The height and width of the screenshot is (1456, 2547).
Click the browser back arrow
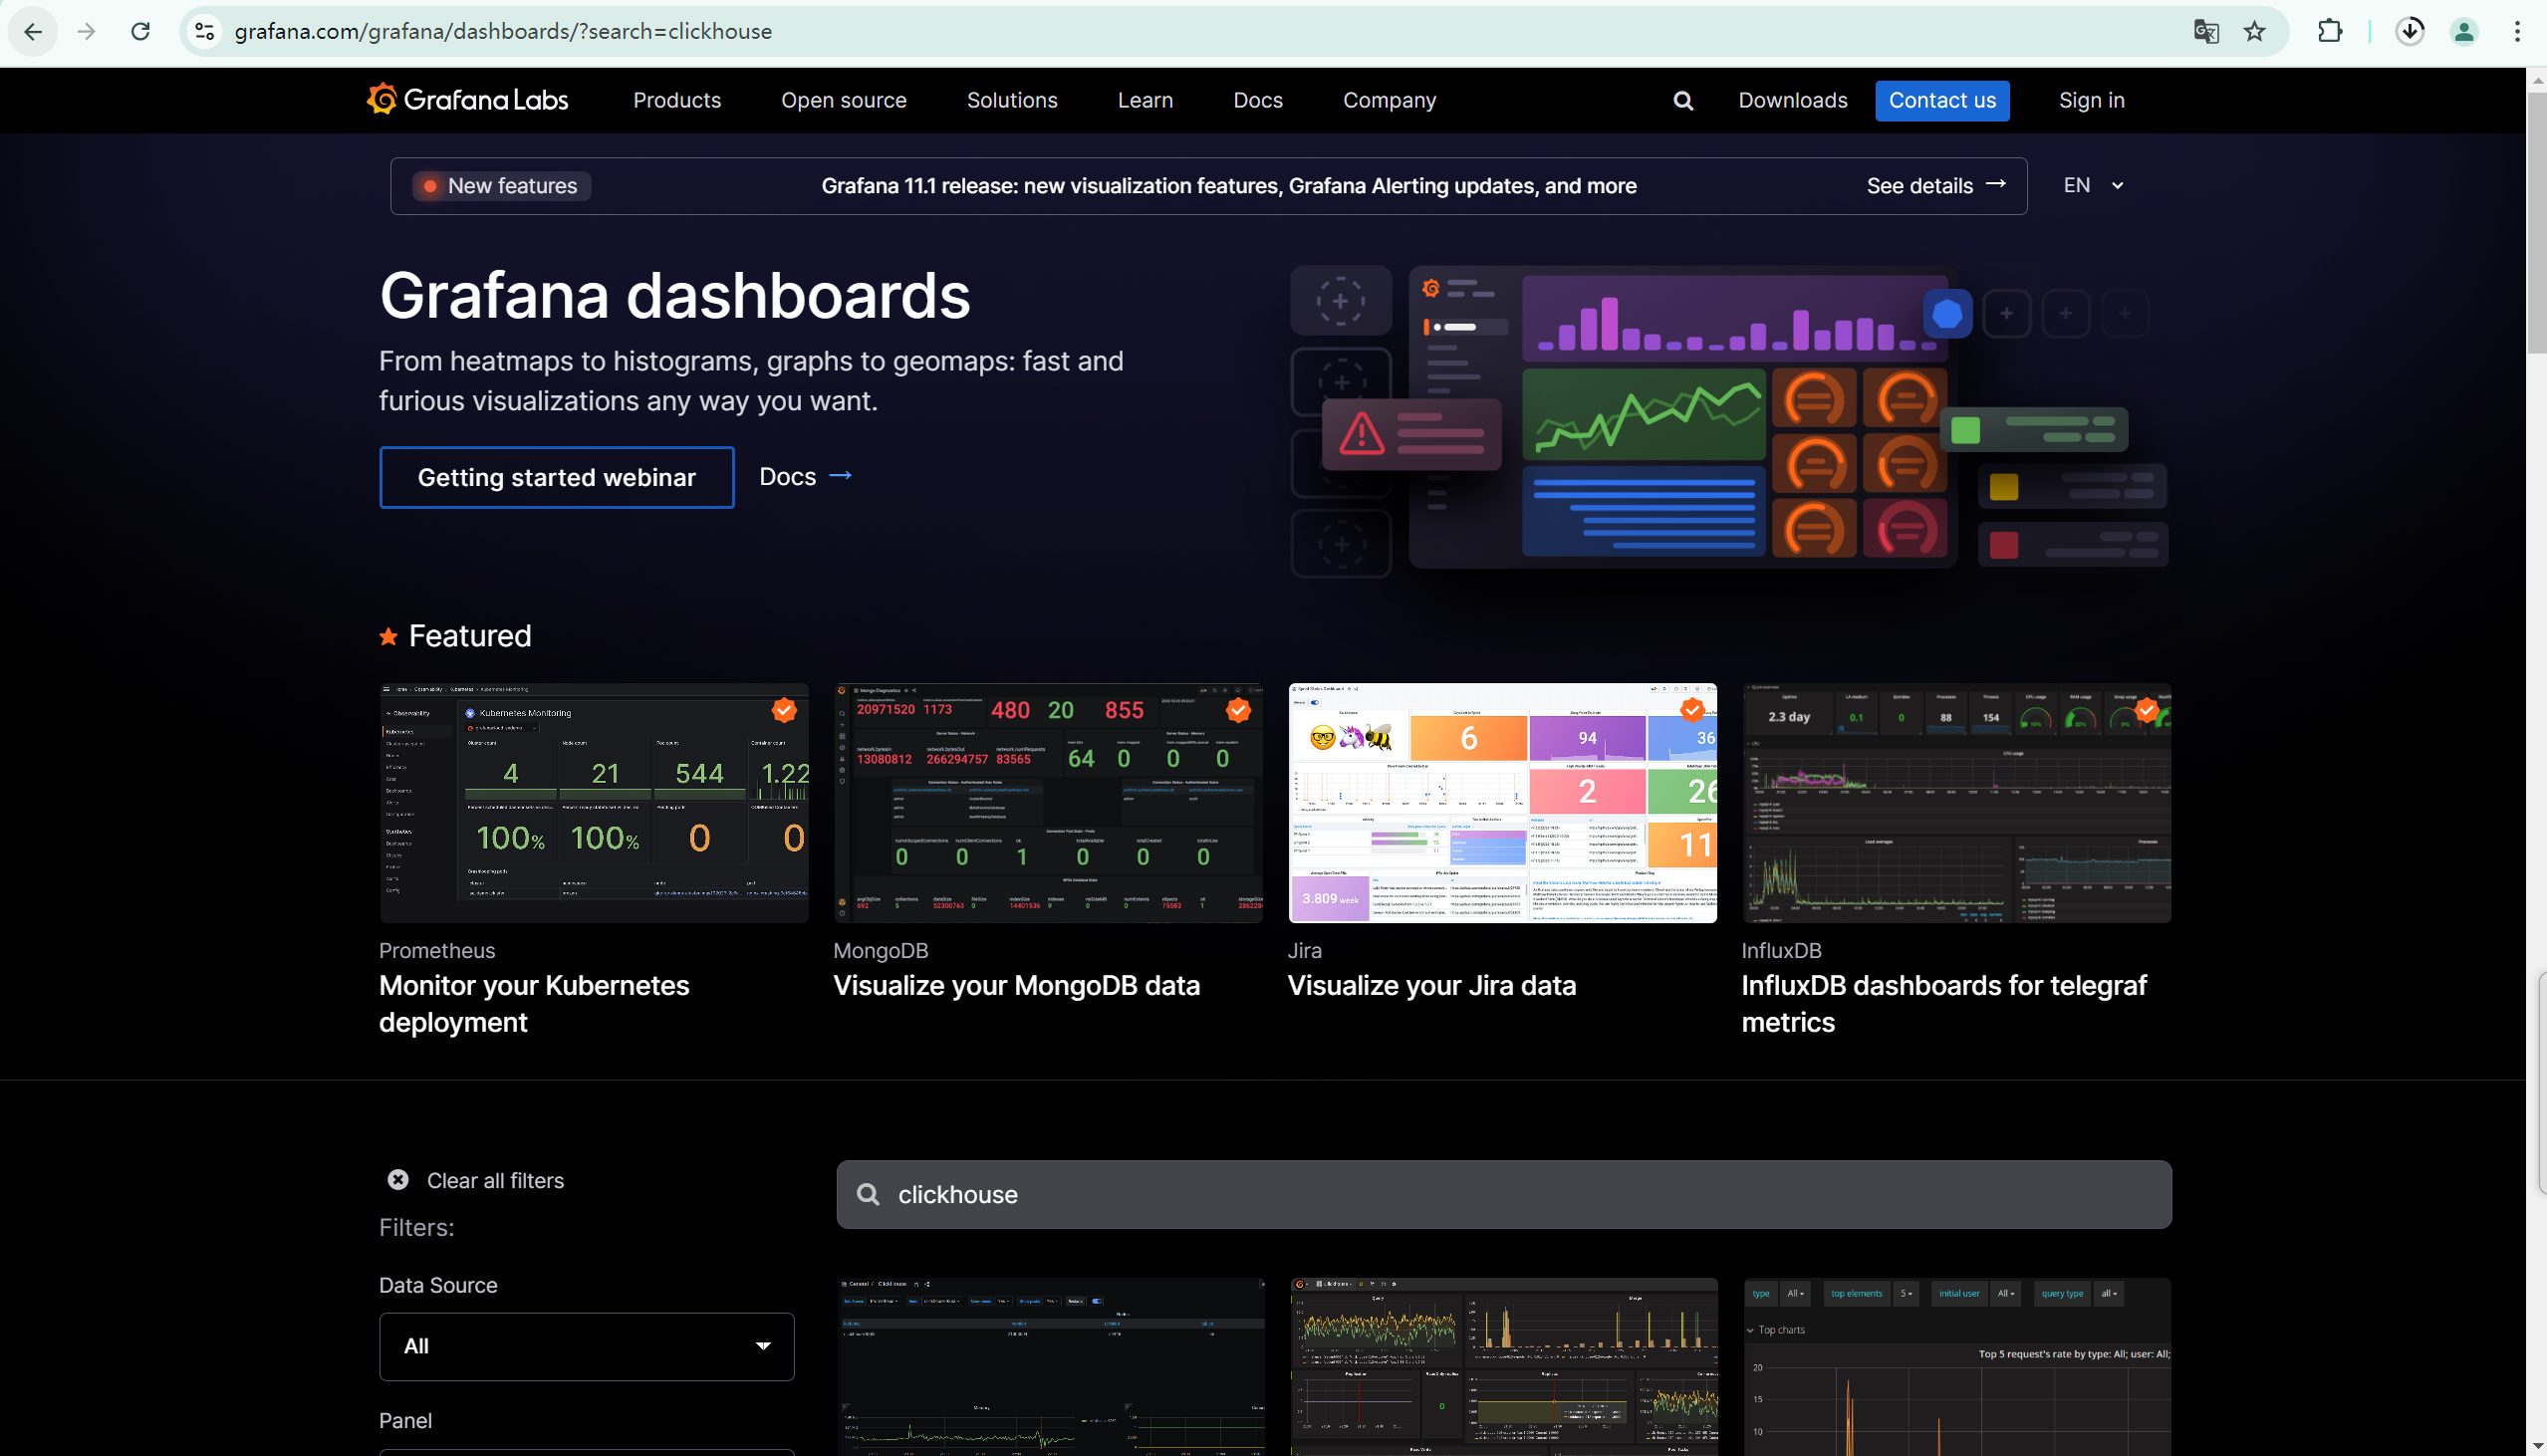tap(33, 32)
